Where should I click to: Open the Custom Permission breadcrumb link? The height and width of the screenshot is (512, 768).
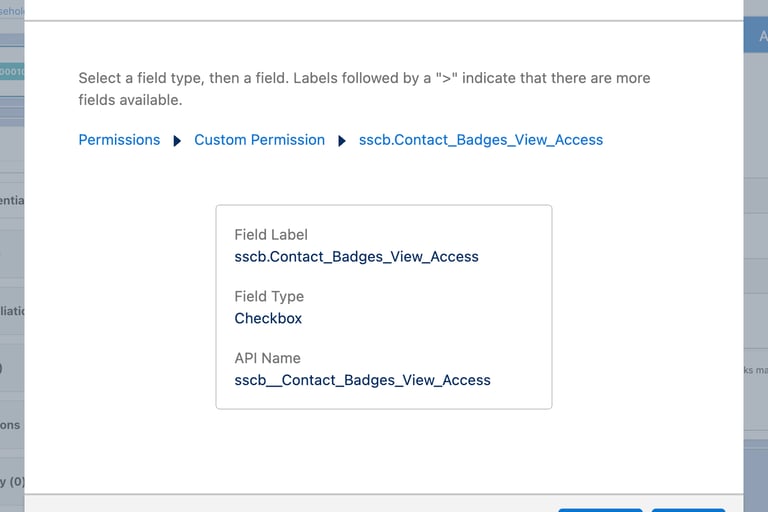tap(259, 140)
